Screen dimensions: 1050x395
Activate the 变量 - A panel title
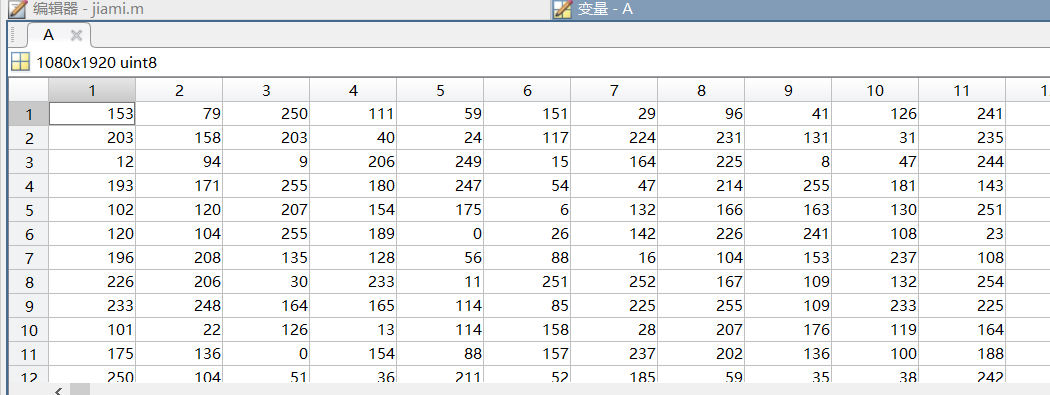coord(605,9)
